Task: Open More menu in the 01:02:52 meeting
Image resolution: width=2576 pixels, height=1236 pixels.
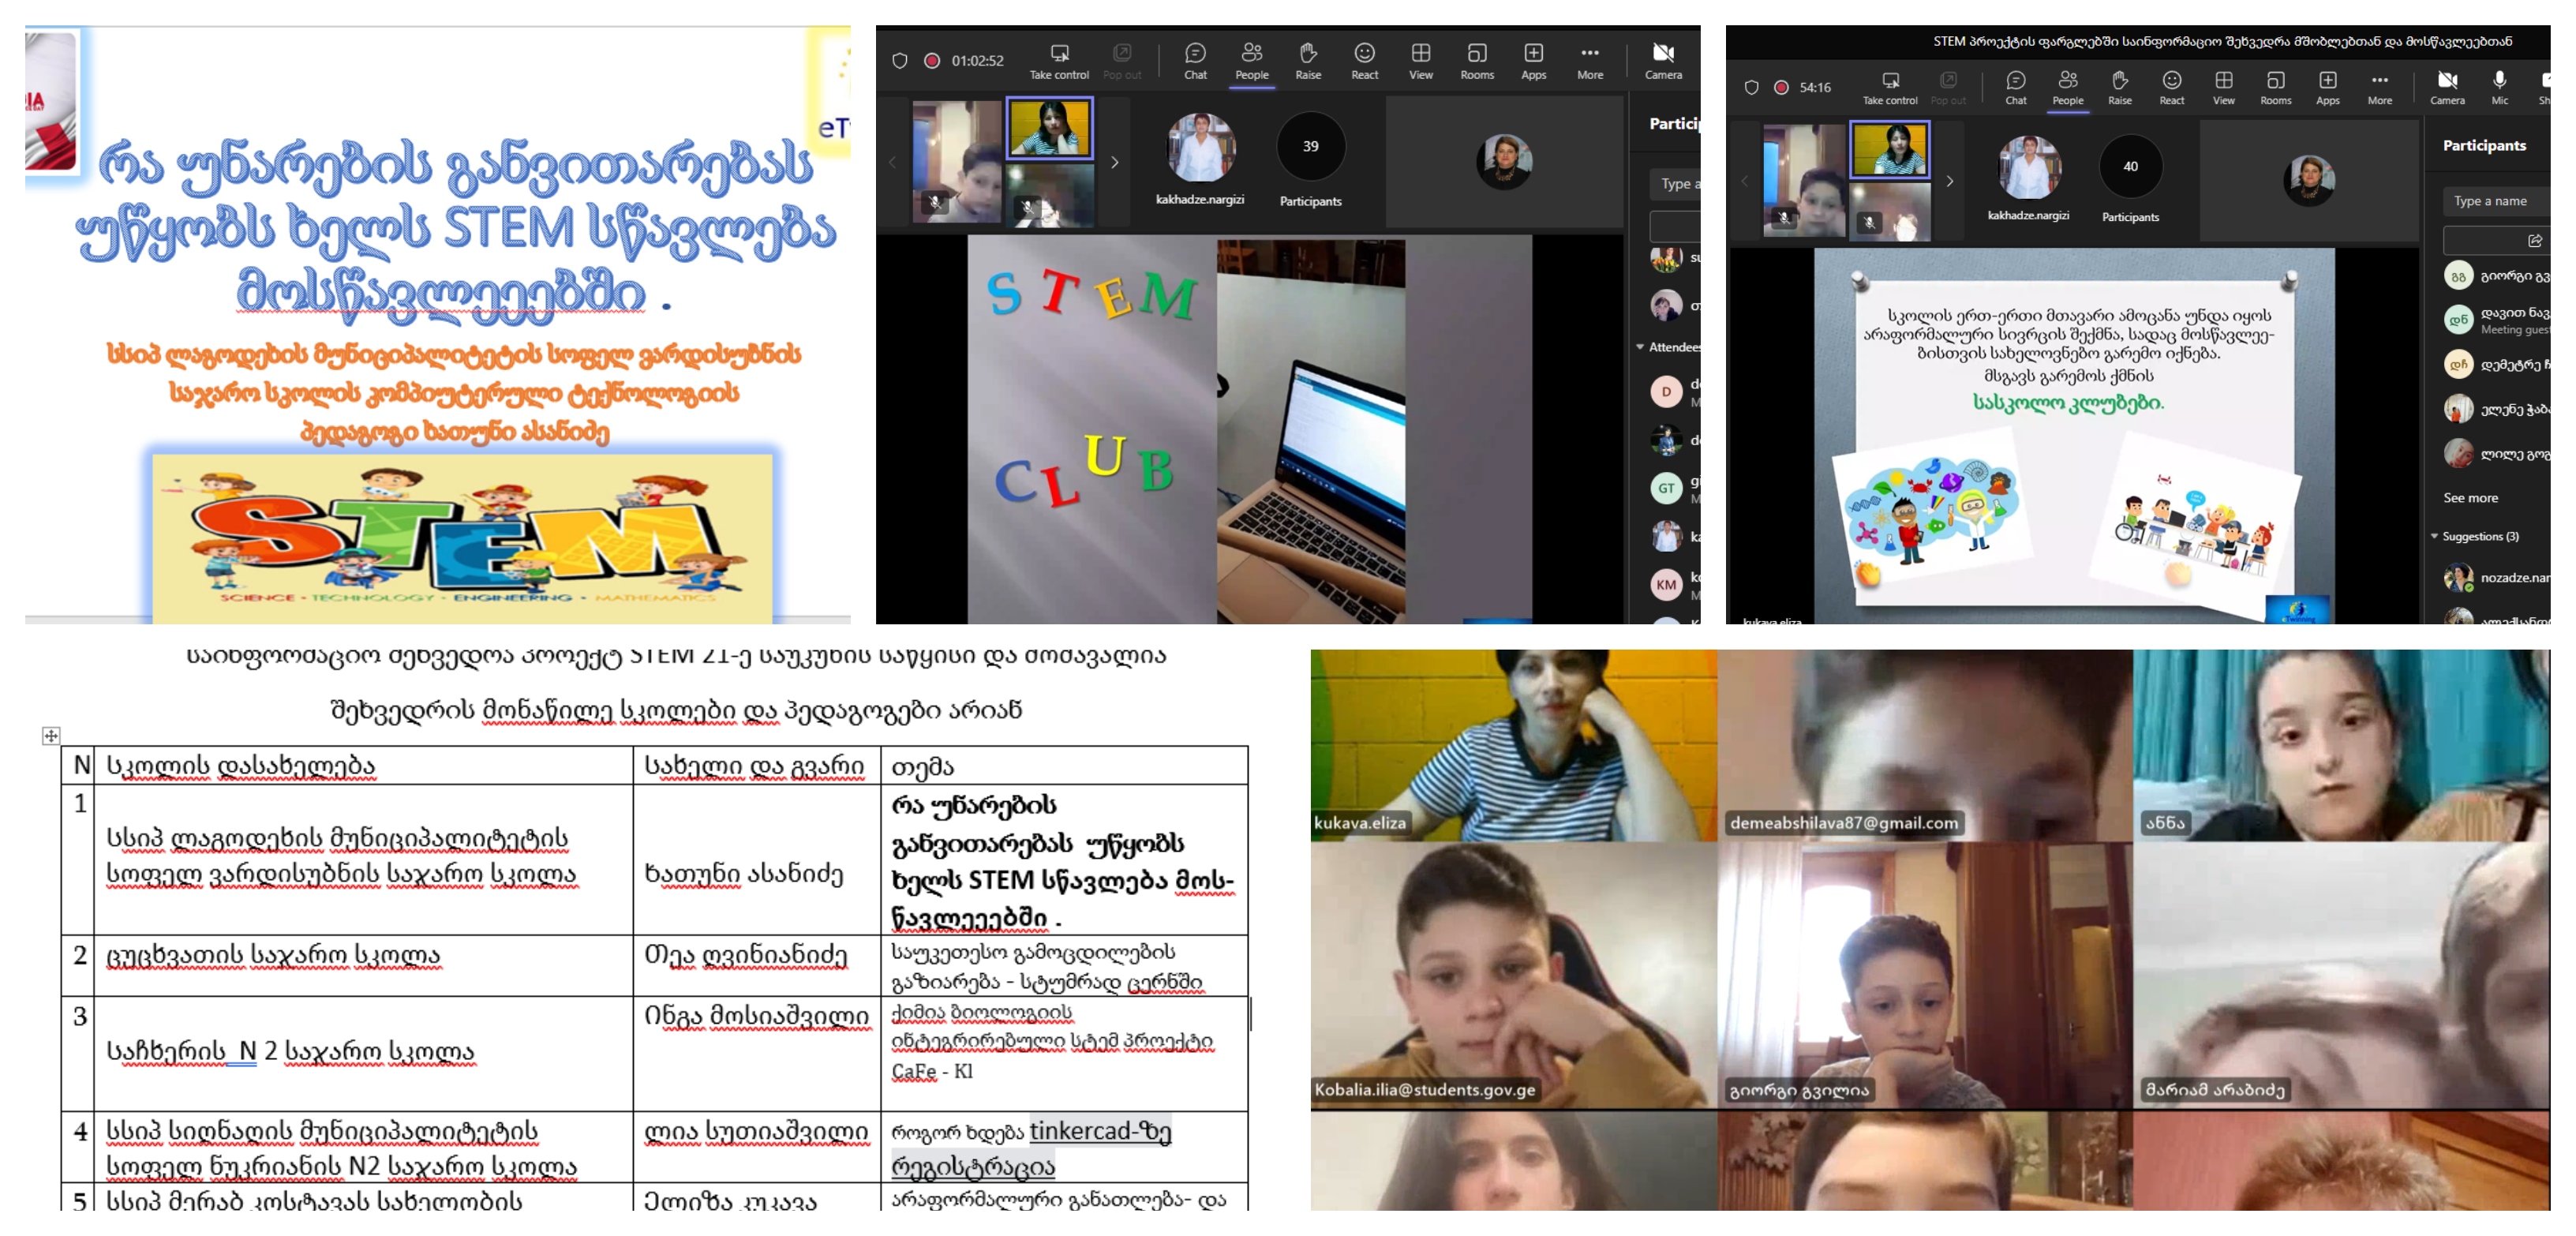Action: [x=1590, y=61]
